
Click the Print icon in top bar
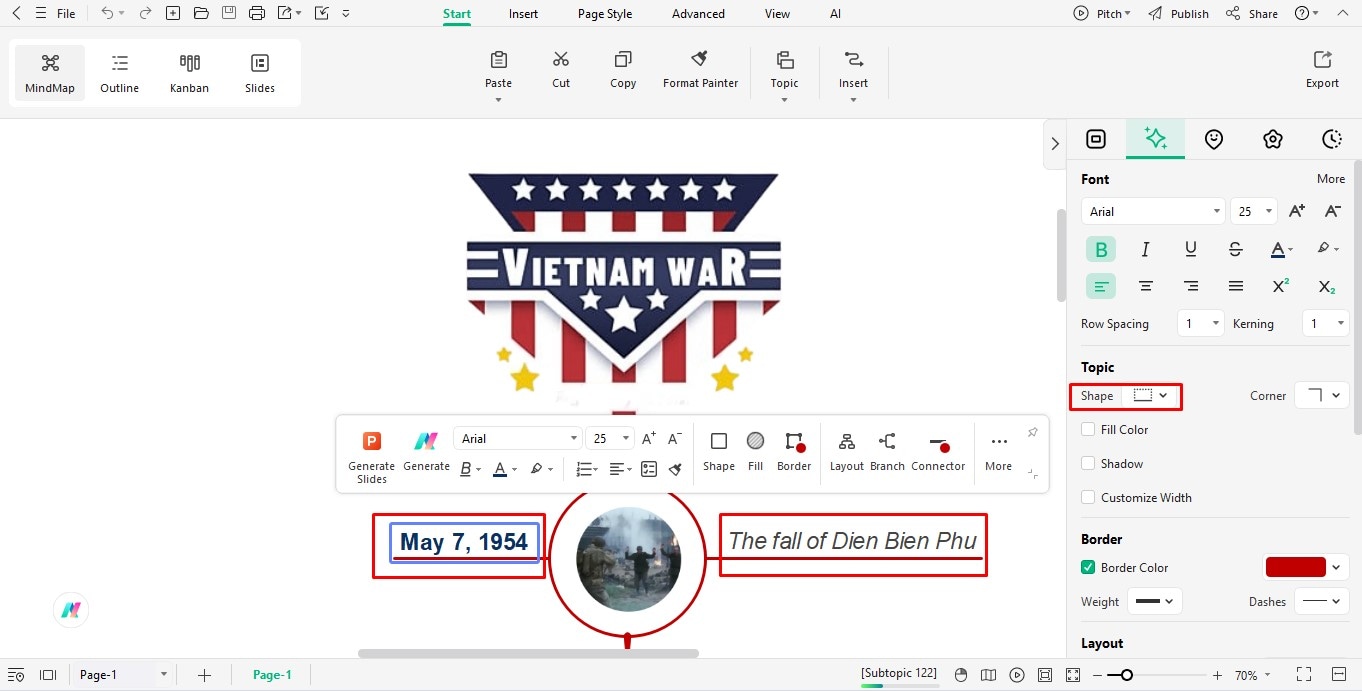257,13
